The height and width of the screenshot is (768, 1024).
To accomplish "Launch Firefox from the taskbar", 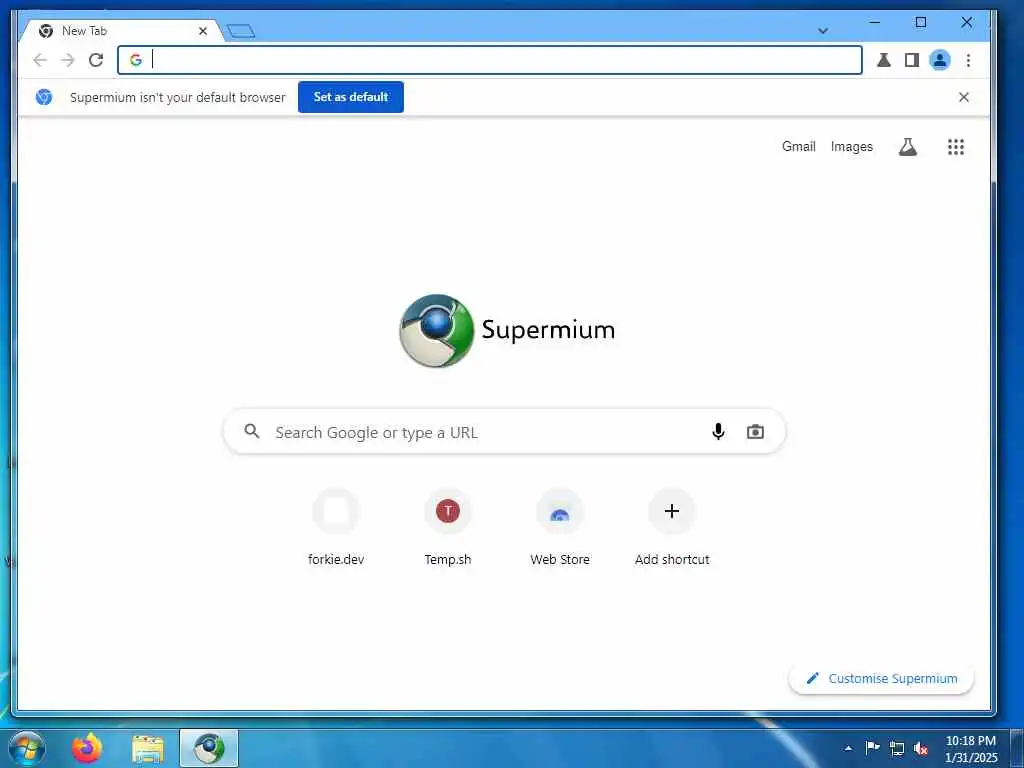I will [88, 748].
